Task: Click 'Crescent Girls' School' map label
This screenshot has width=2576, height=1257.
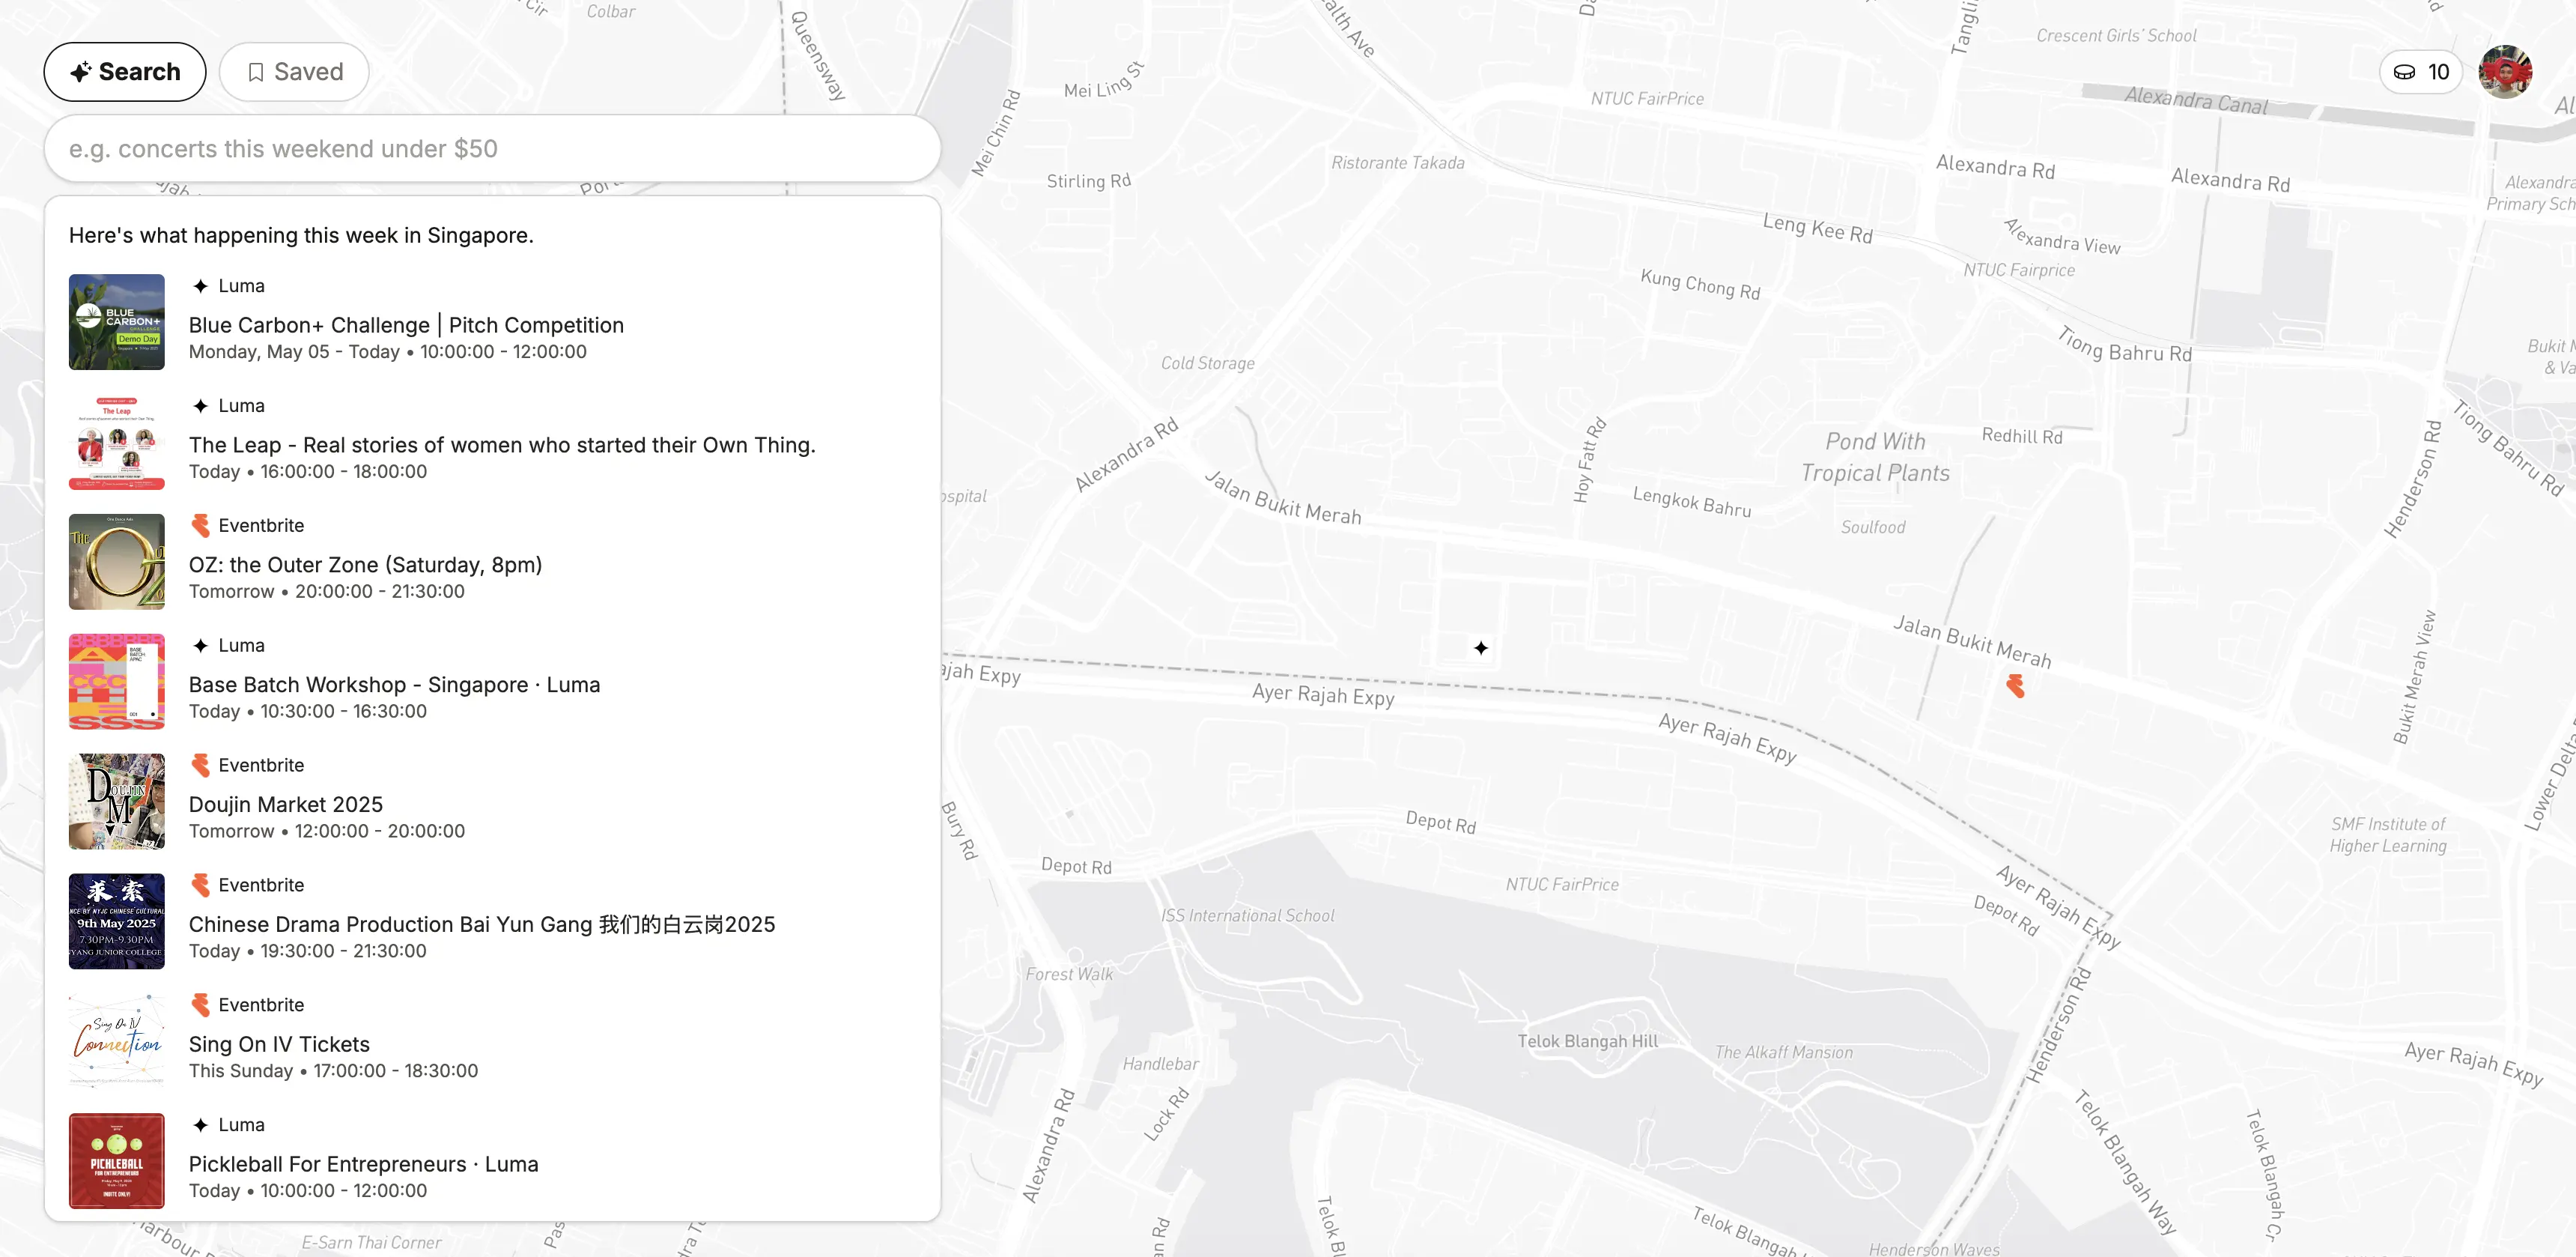Action: pos(2116,36)
